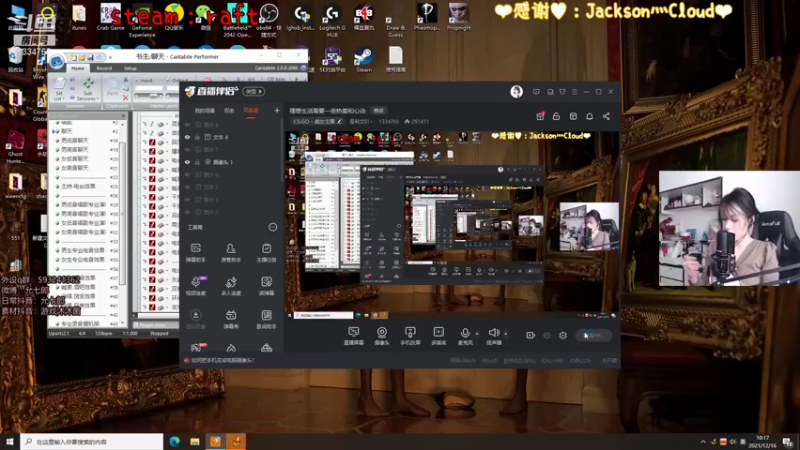Select the highlighted orange scene tab

click(x=251, y=110)
